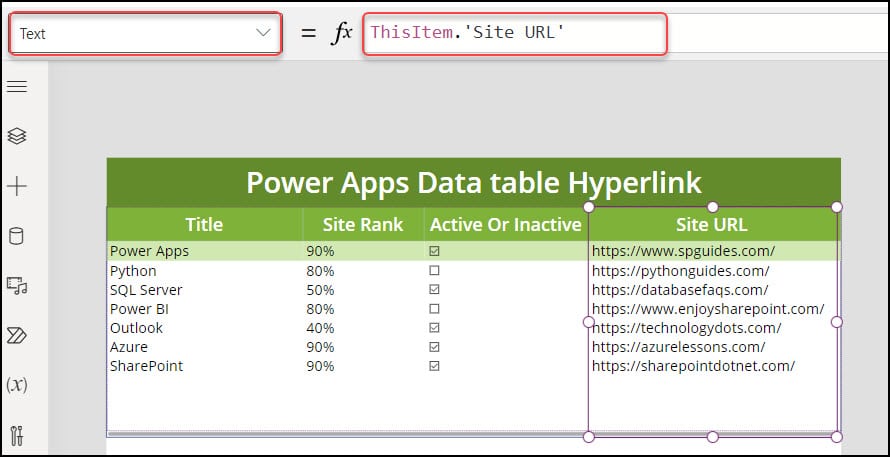This screenshot has height=457, width=890.
Task: Select the Outlook title cell
Action: click(136, 328)
